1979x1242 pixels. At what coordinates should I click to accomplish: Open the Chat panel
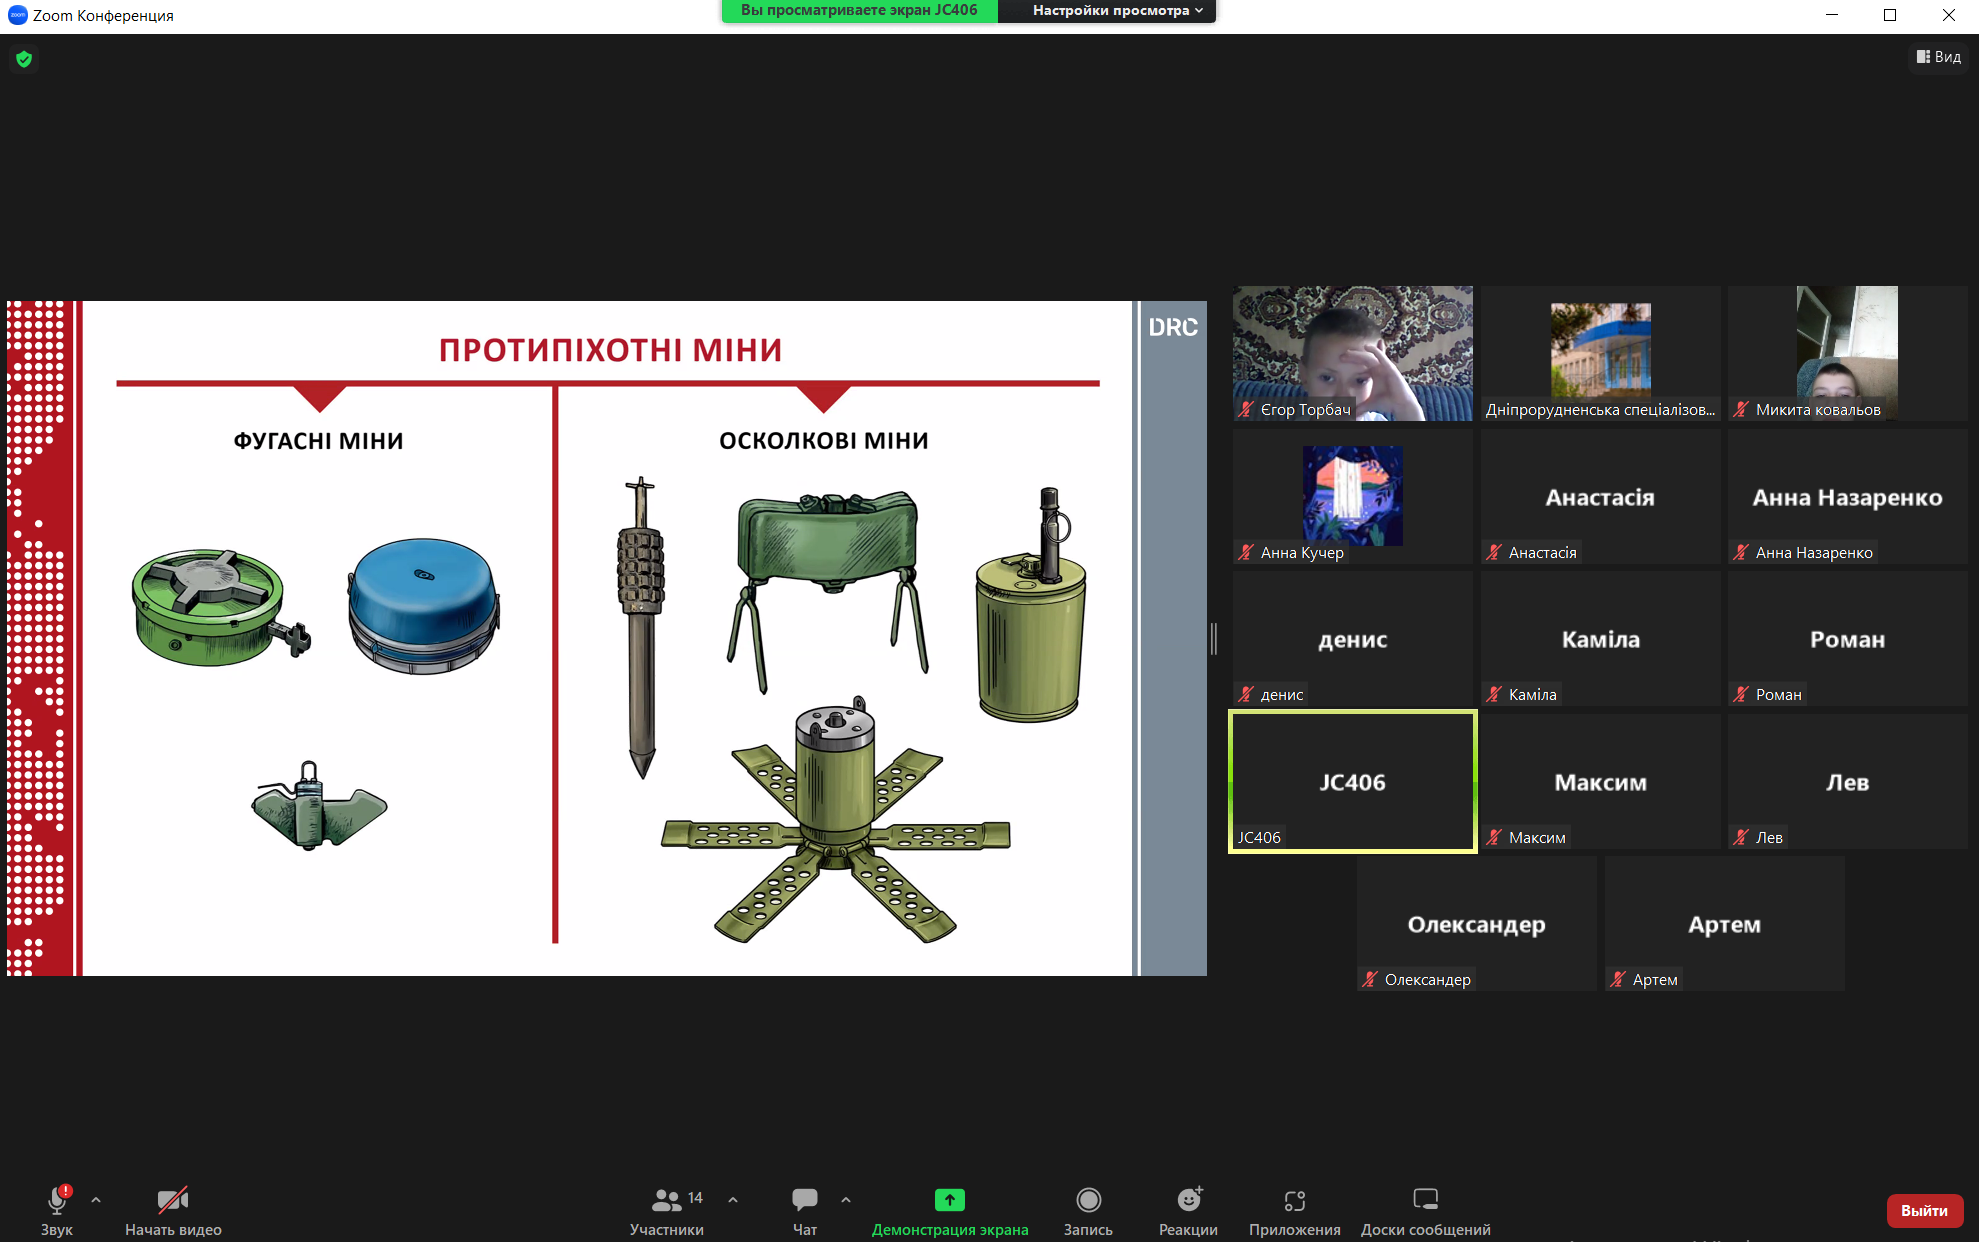tap(804, 1199)
